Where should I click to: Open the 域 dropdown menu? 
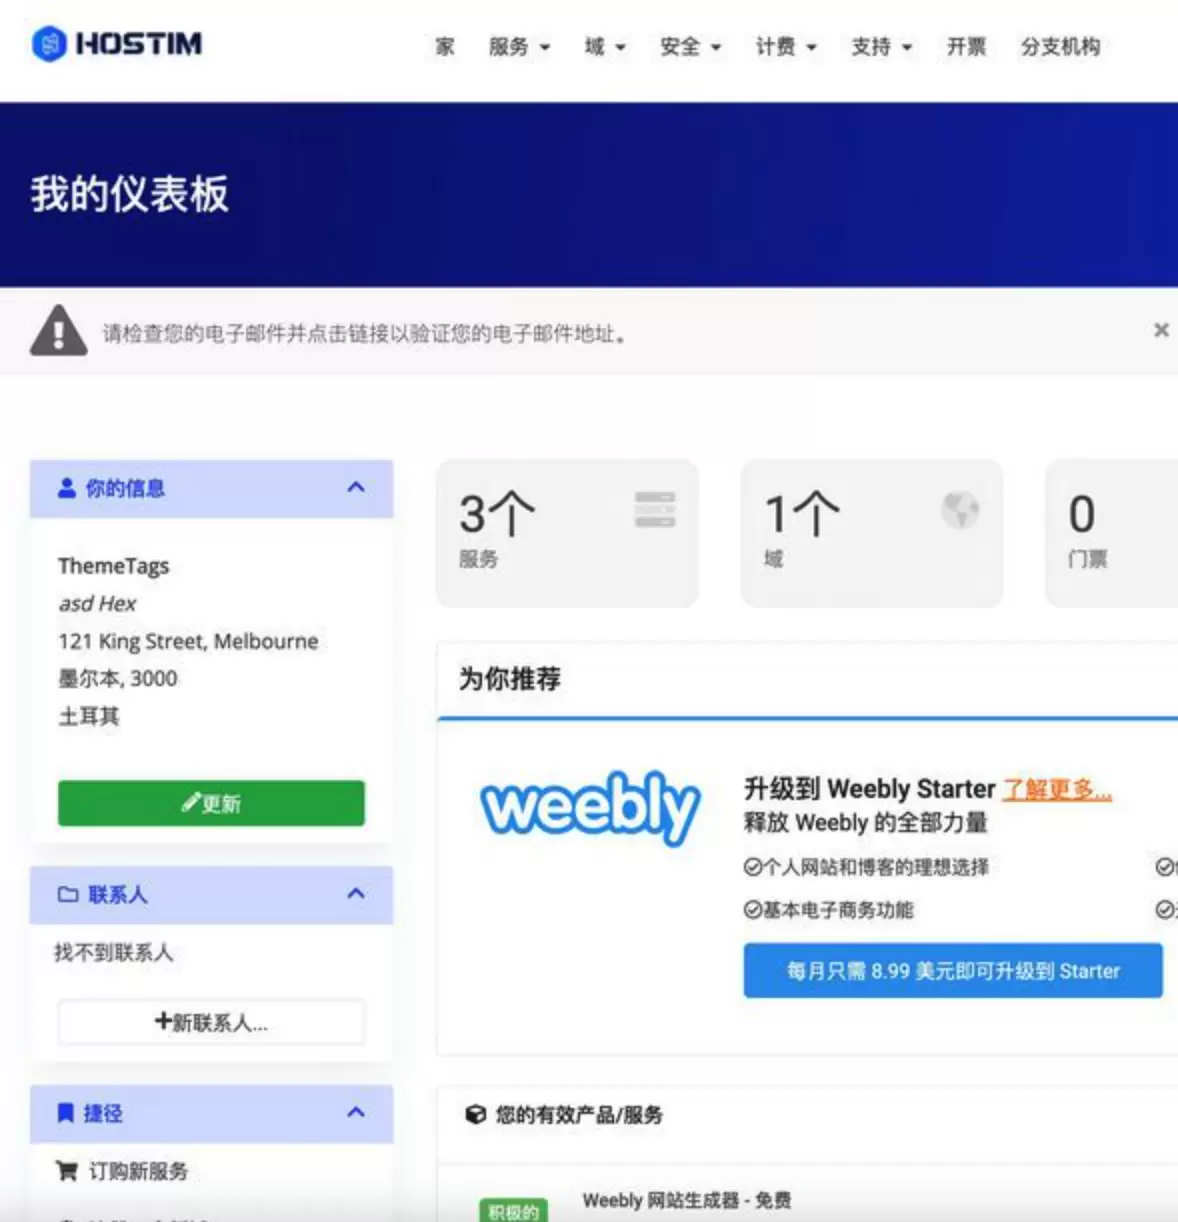click(x=605, y=47)
